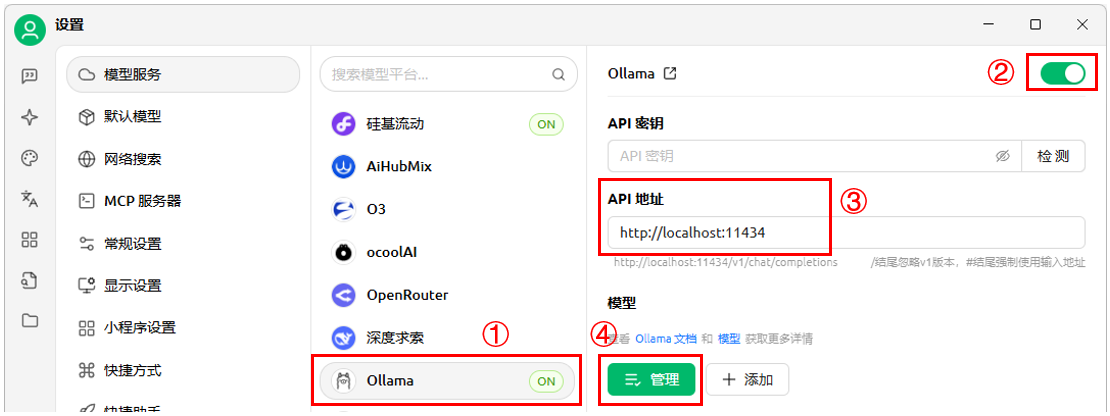The image size is (1110, 416).
Task: Minimize the settings window
Action: (988, 25)
